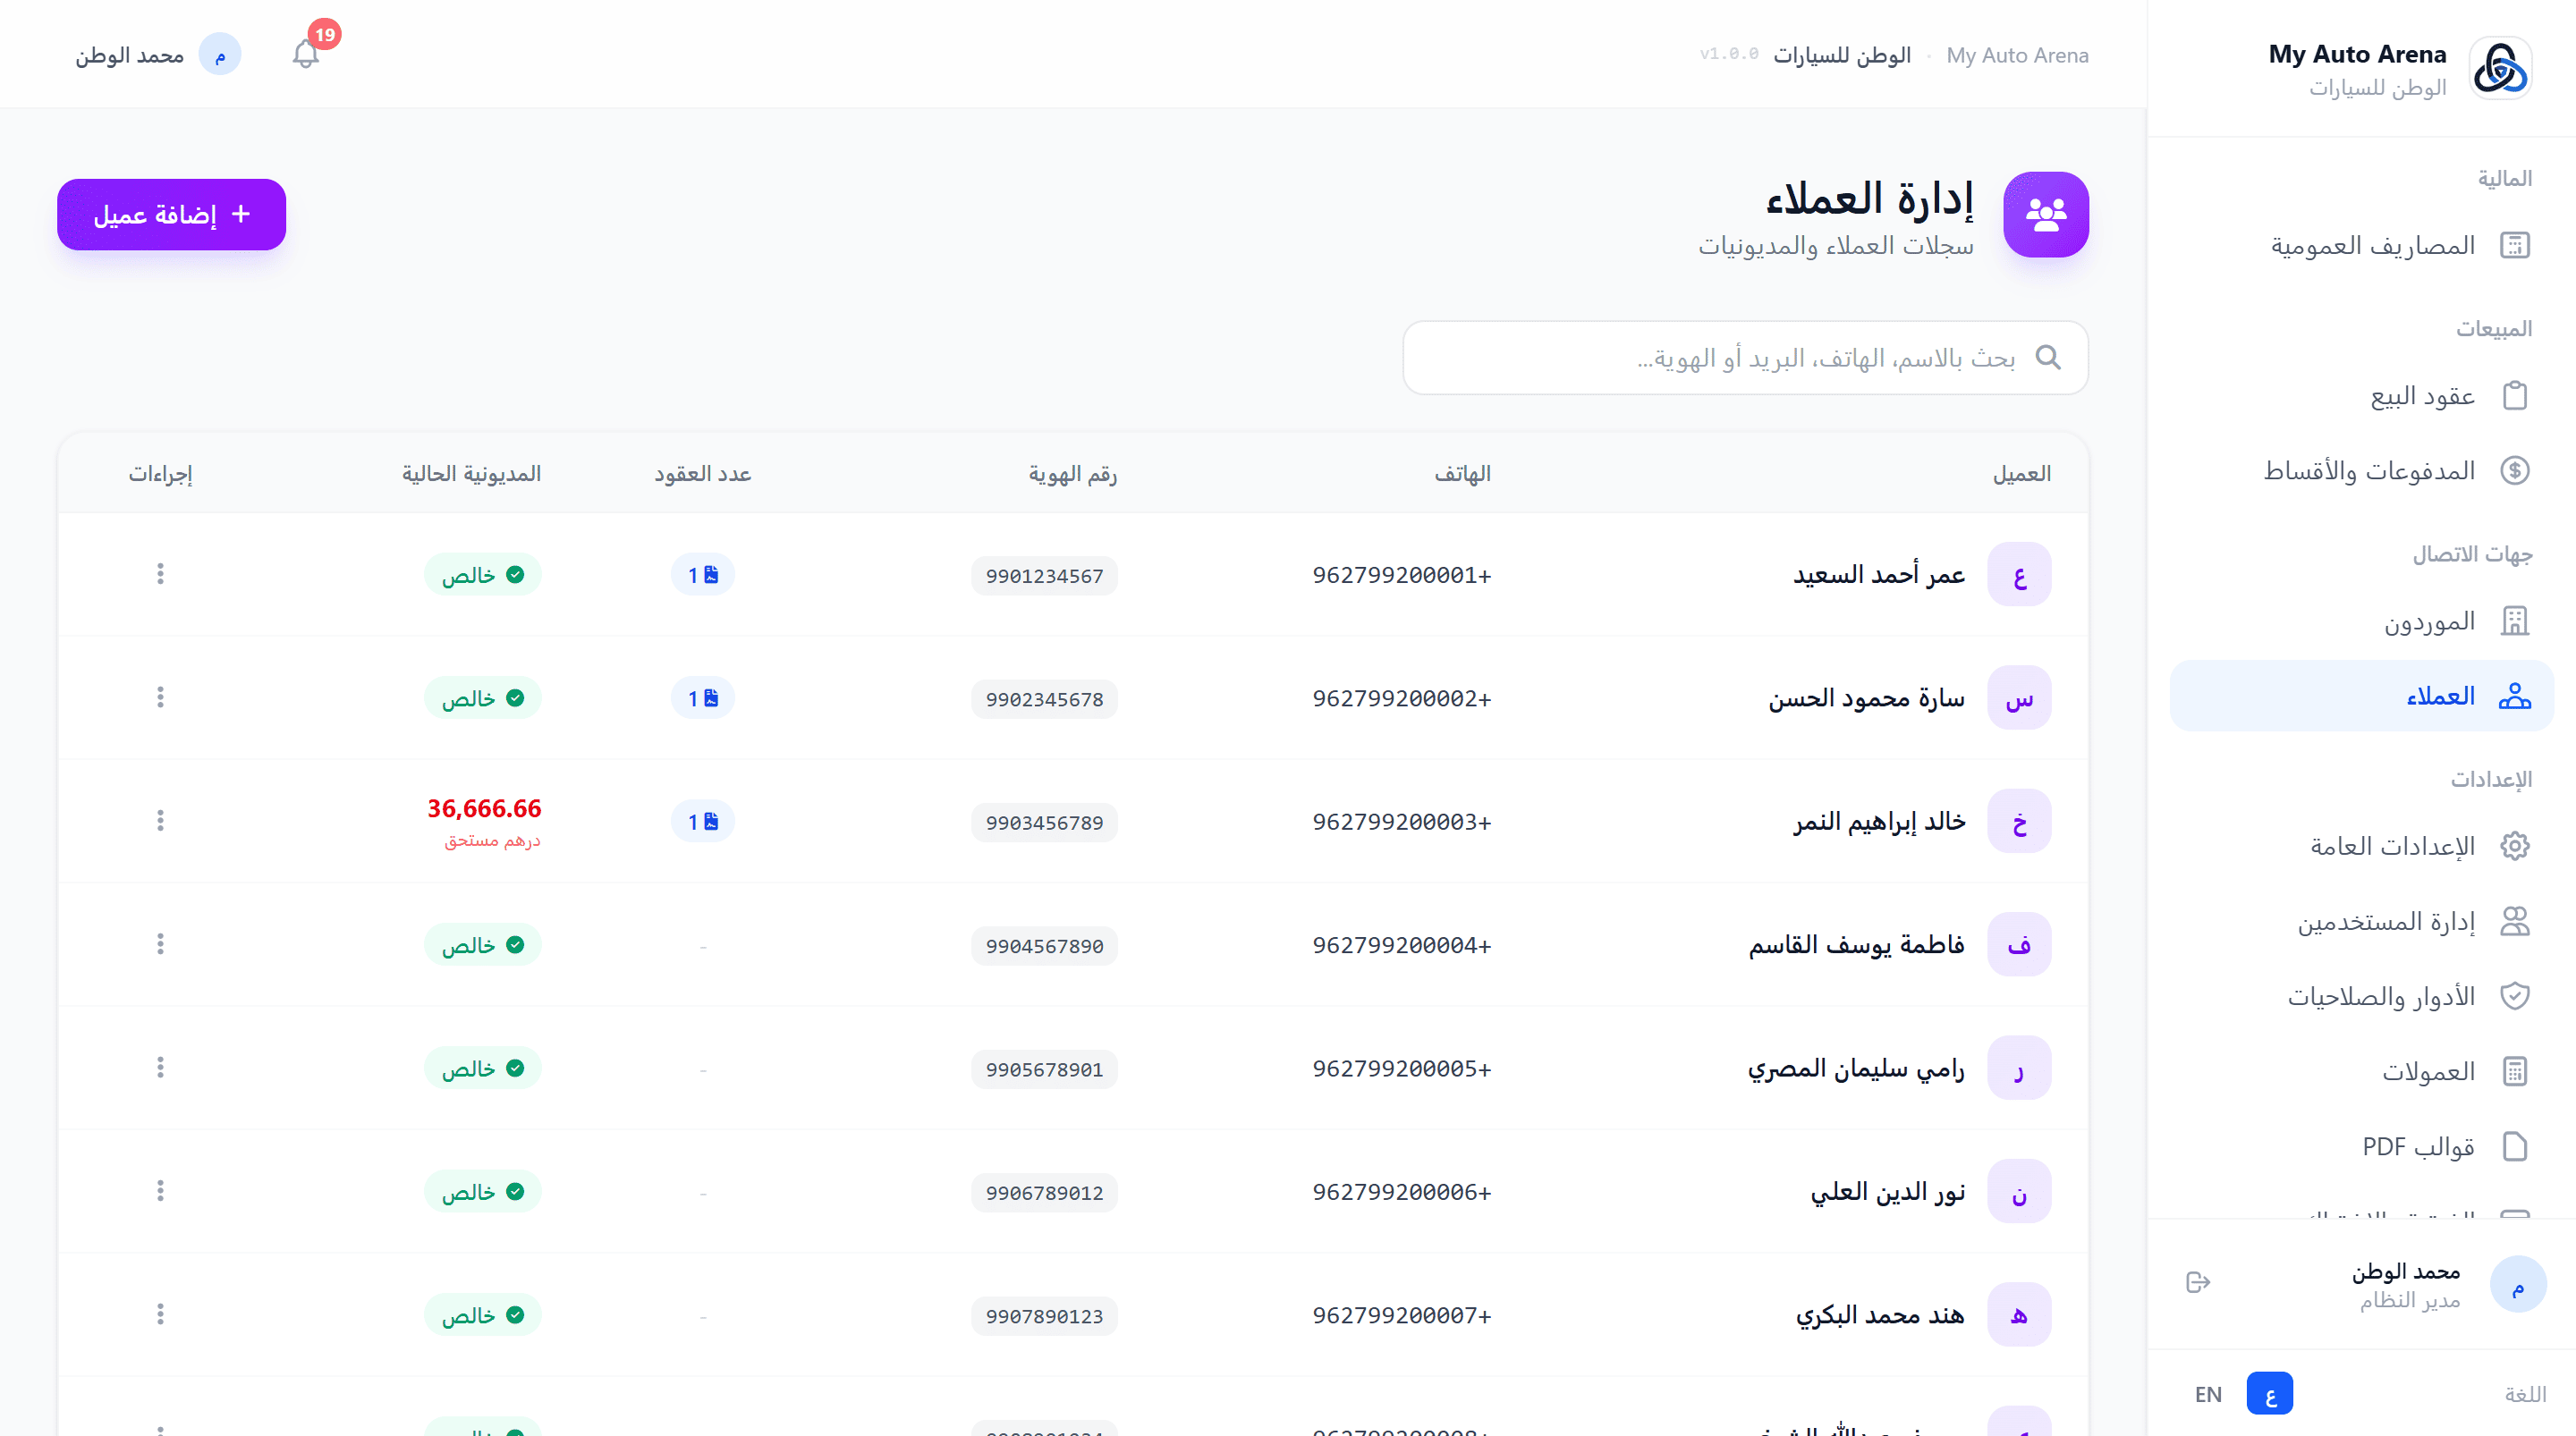This screenshot has width=2576, height=1436.
Task: Click the purple customers header icon
Action: click(x=2046, y=214)
